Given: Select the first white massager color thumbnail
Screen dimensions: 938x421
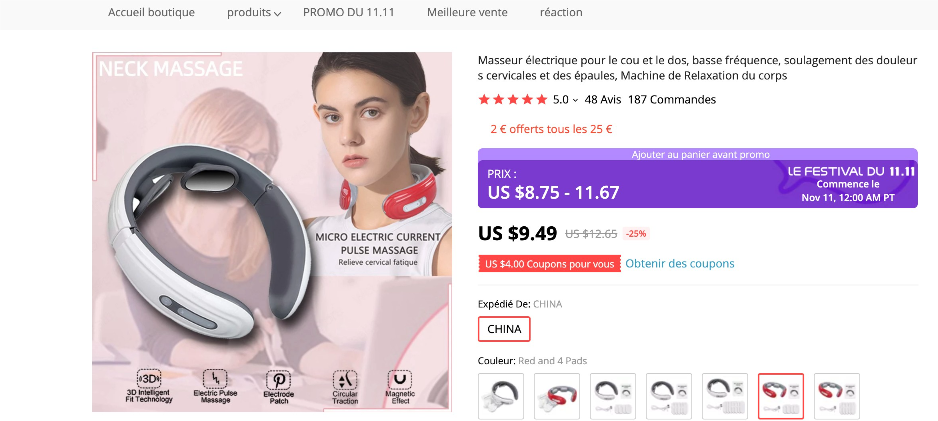Looking at the screenshot, I should (501, 395).
